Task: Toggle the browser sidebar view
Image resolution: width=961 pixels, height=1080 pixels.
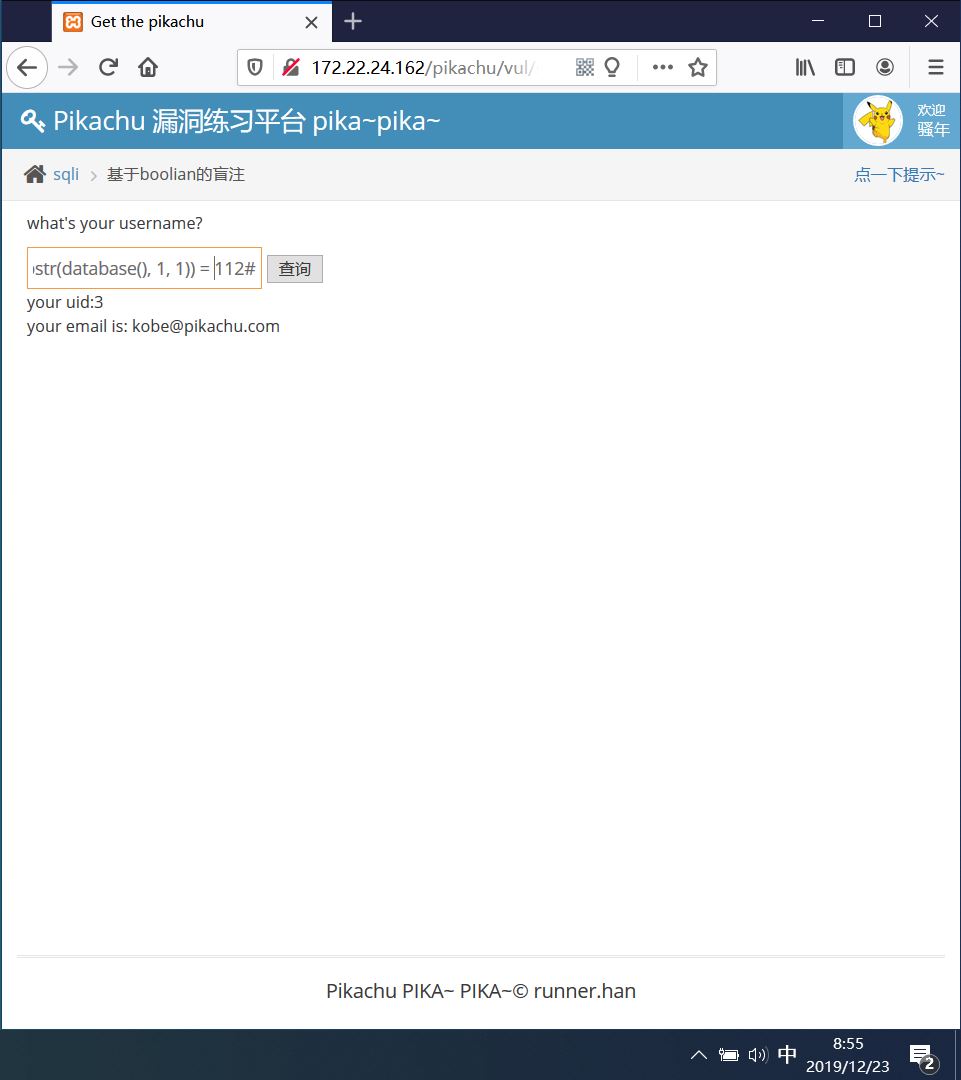Action: 845,68
